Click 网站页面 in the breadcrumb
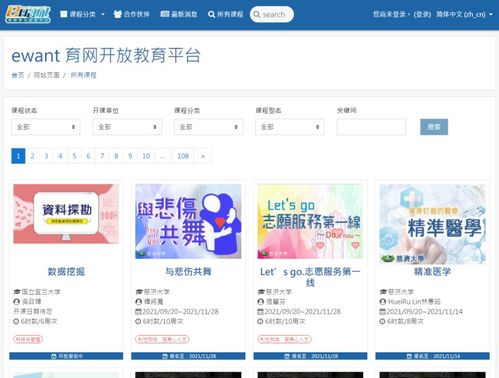Viewport: 499px width, 378px height. pos(46,75)
